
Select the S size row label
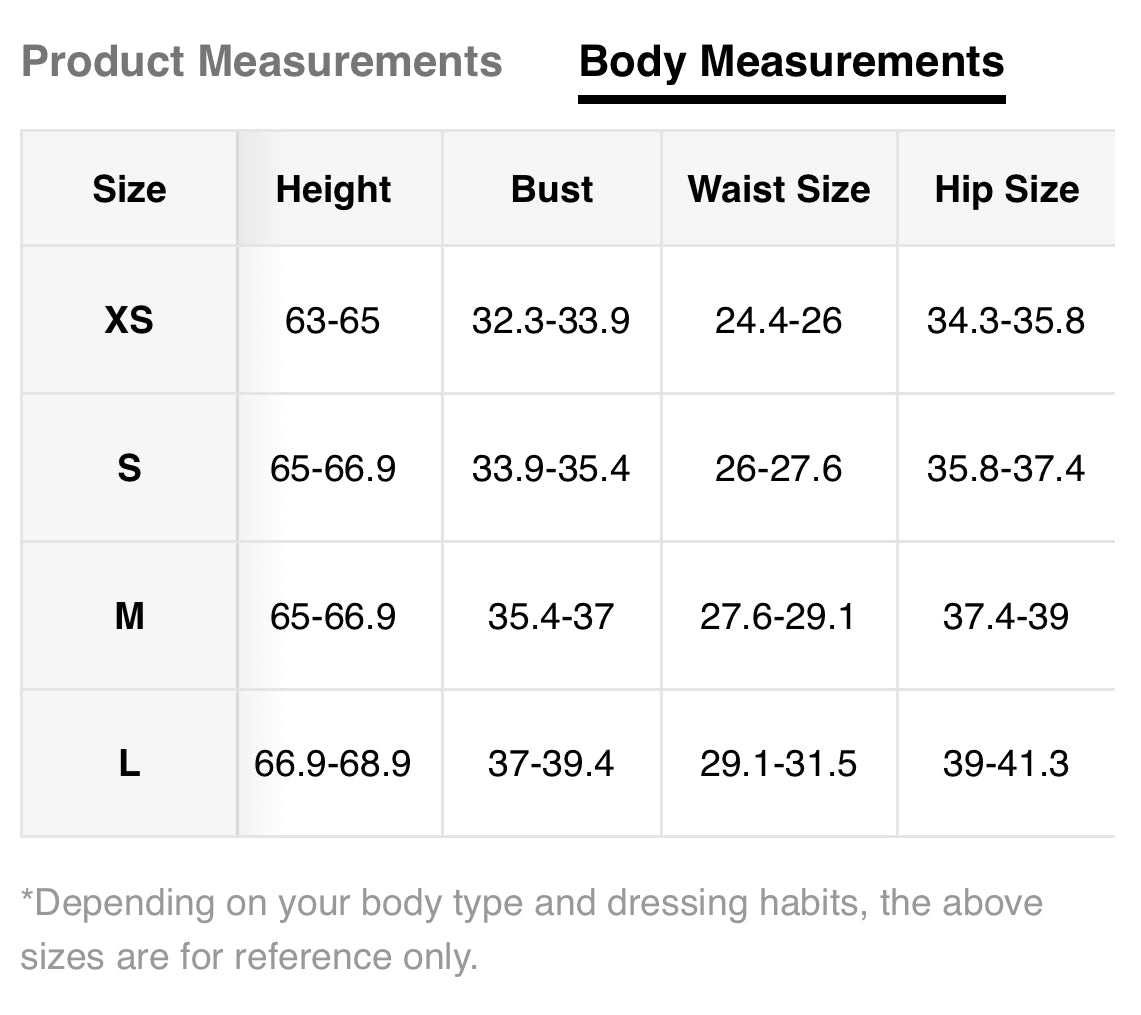point(129,468)
